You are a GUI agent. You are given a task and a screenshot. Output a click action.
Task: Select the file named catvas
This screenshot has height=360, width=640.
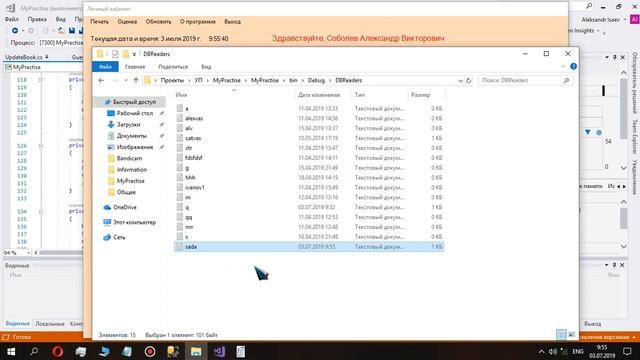pos(193,138)
